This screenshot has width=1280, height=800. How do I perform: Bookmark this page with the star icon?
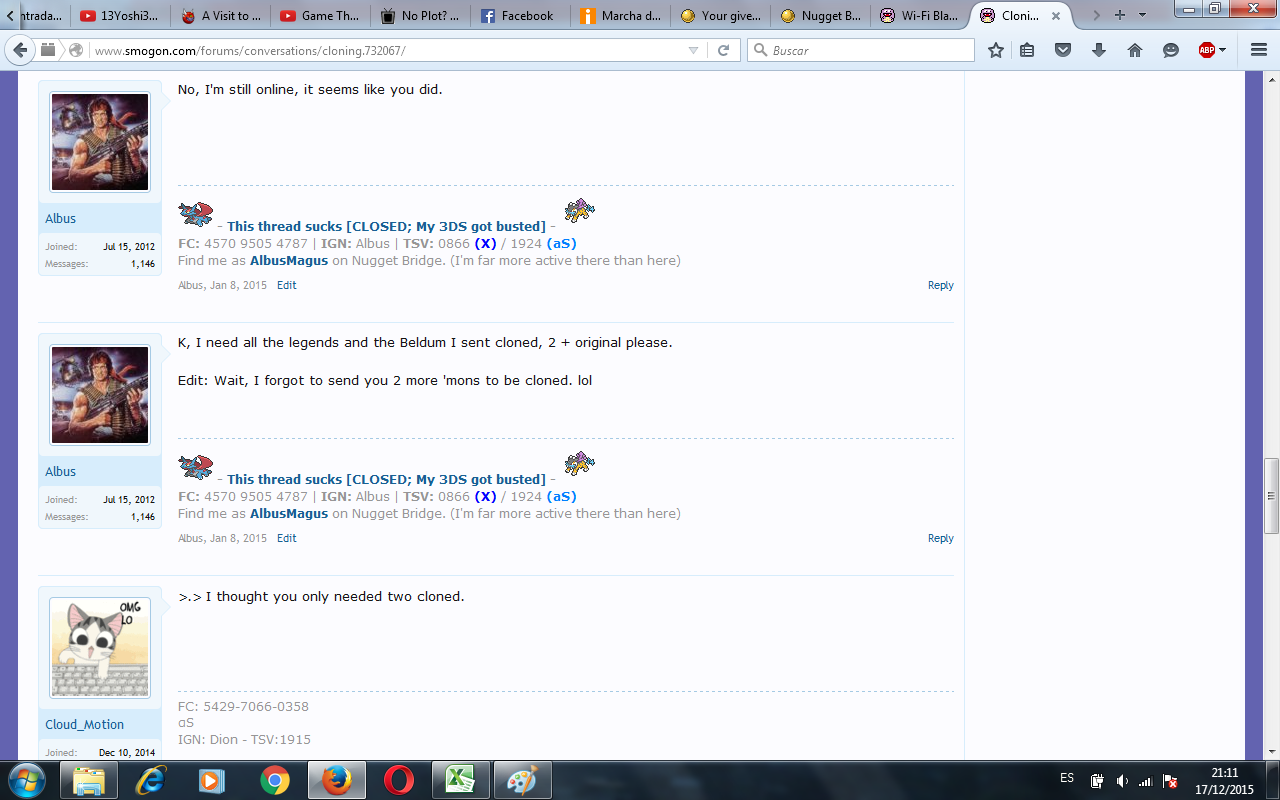[x=996, y=50]
